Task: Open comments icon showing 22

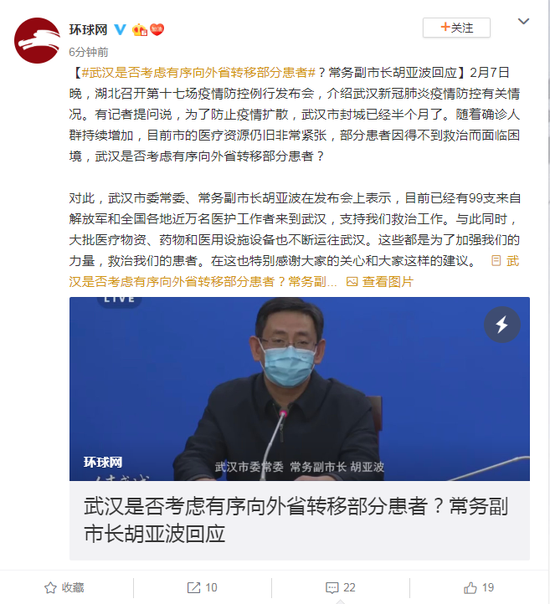Action: pyautogui.click(x=340, y=587)
